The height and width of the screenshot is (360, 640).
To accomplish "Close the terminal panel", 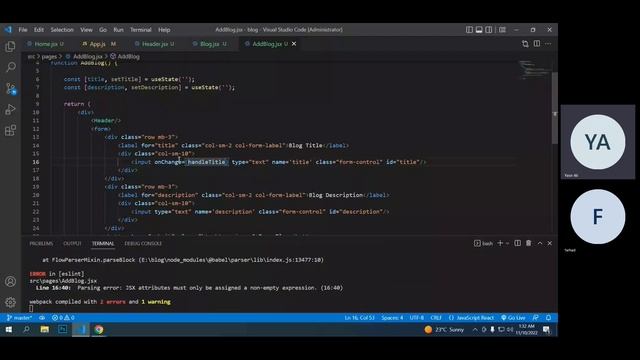I will pyautogui.click(x=550, y=243).
